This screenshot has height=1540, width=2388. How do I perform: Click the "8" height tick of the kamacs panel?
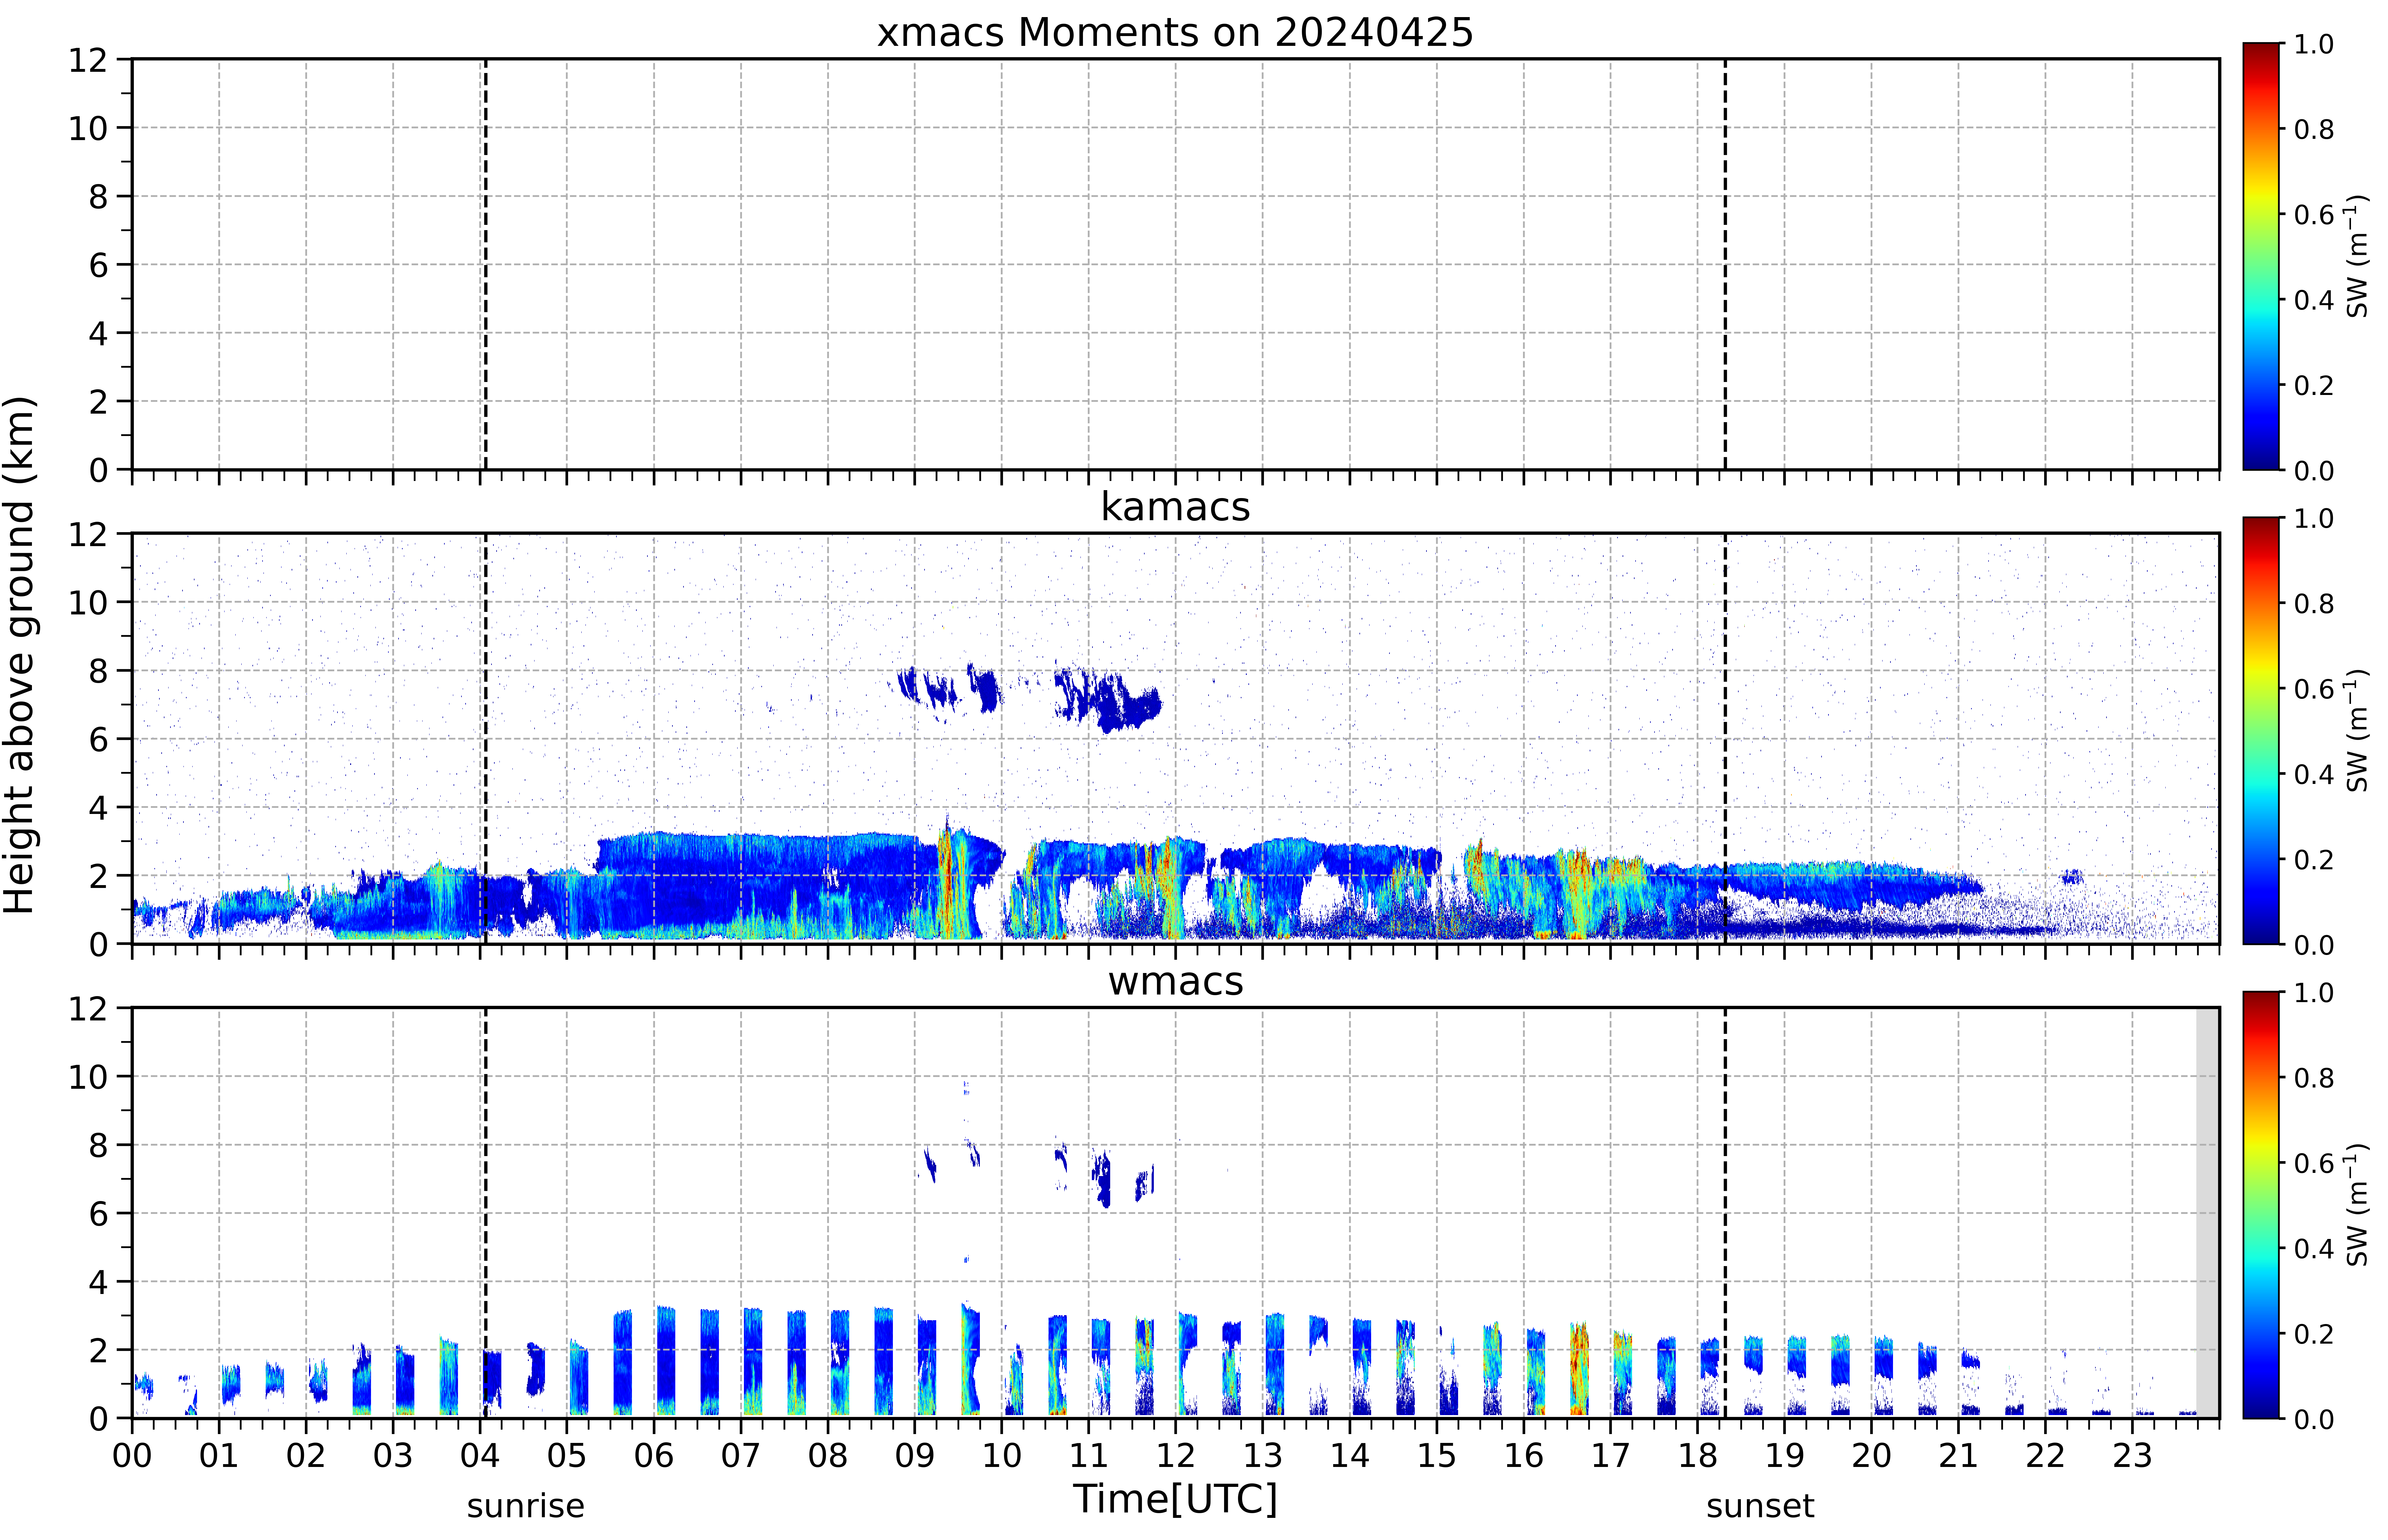point(98,671)
